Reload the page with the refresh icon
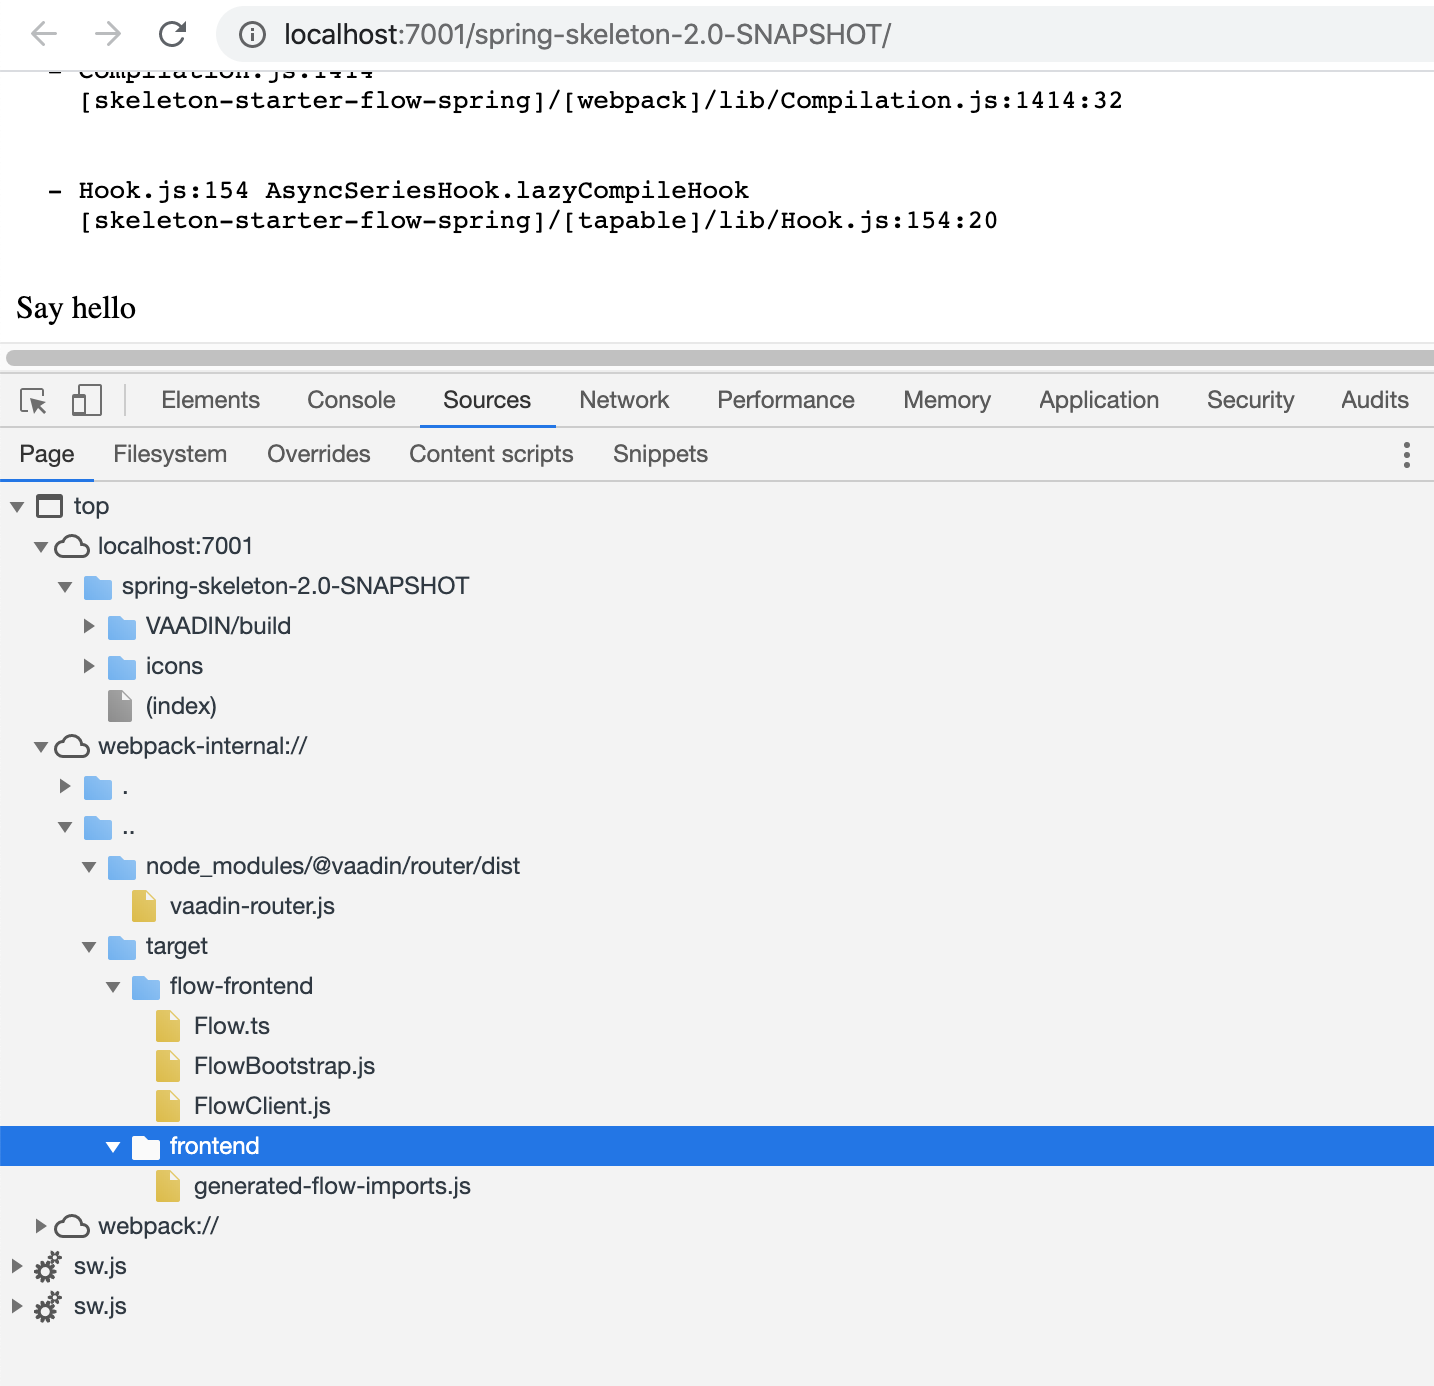Viewport: 1434px width, 1386px height. tap(172, 34)
